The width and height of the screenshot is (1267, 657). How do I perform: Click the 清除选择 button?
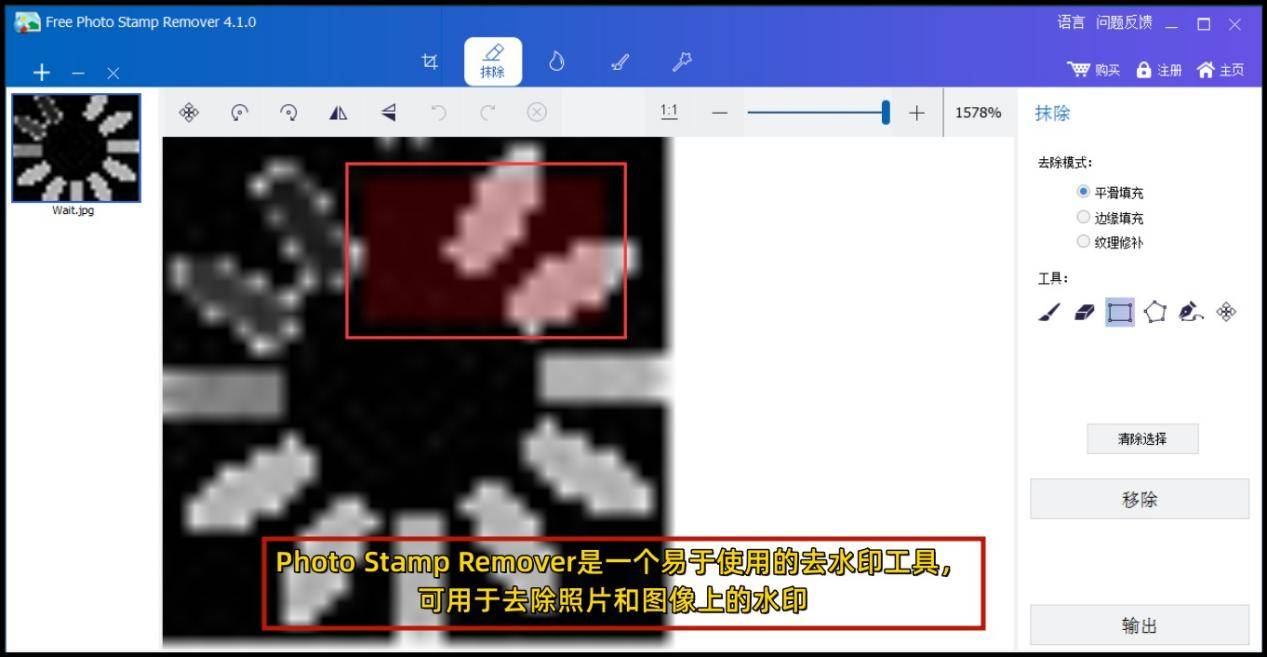(1142, 439)
